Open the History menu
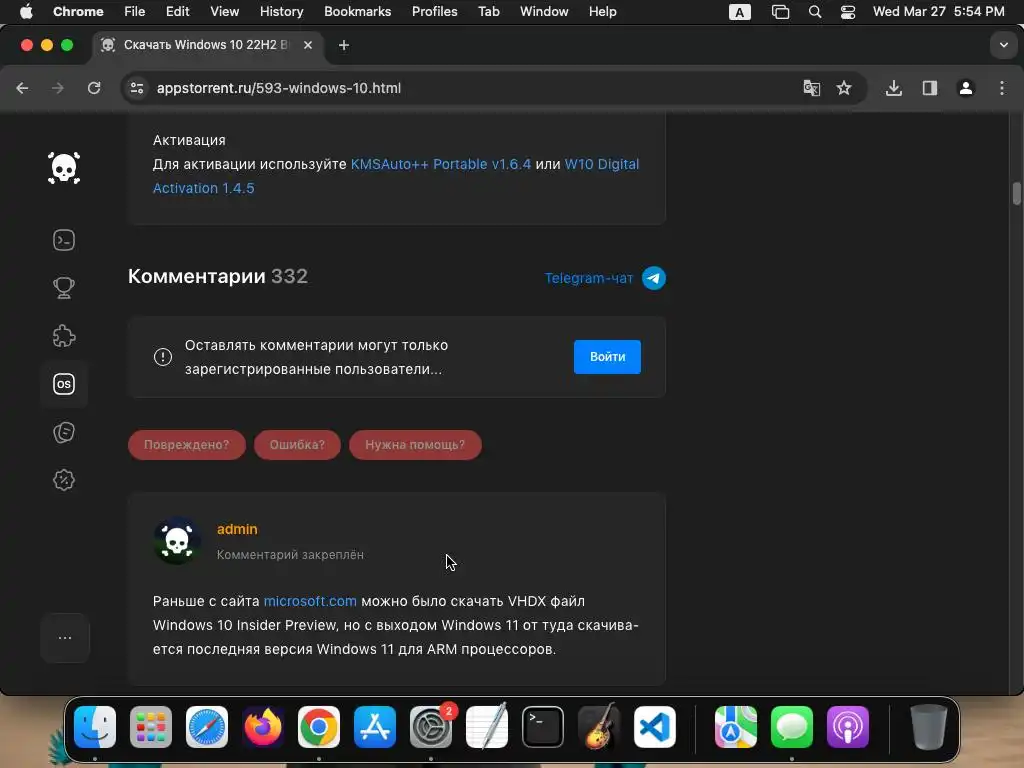This screenshot has height=768, width=1024. pyautogui.click(x=281, y=12)
